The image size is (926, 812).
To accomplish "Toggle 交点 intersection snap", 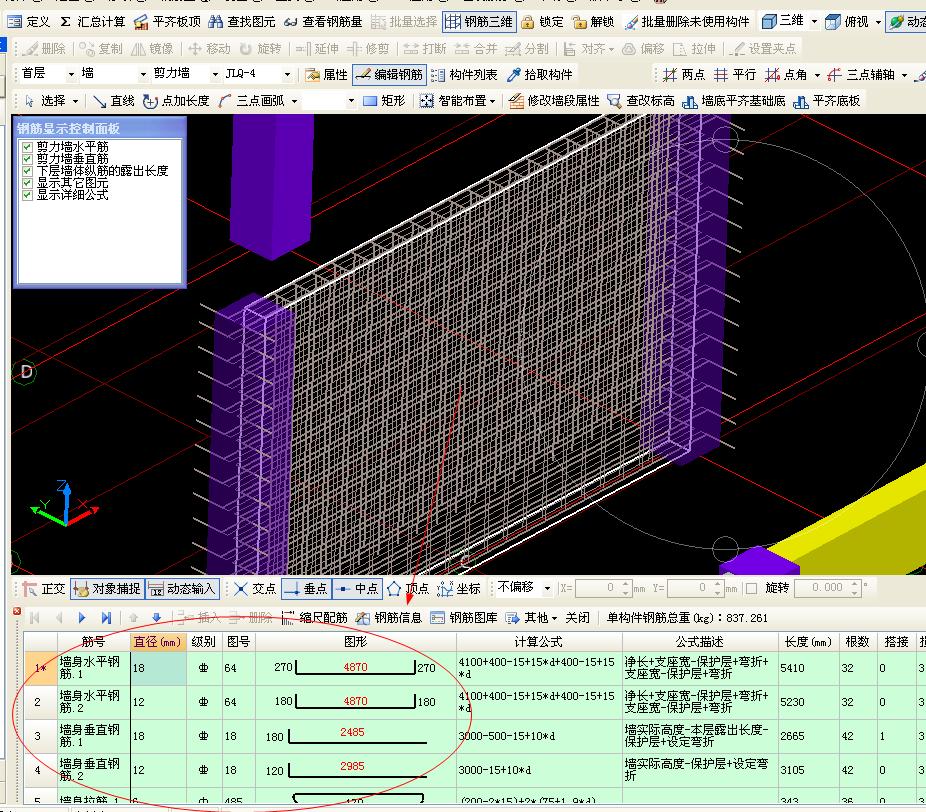I will click(255, 589).
